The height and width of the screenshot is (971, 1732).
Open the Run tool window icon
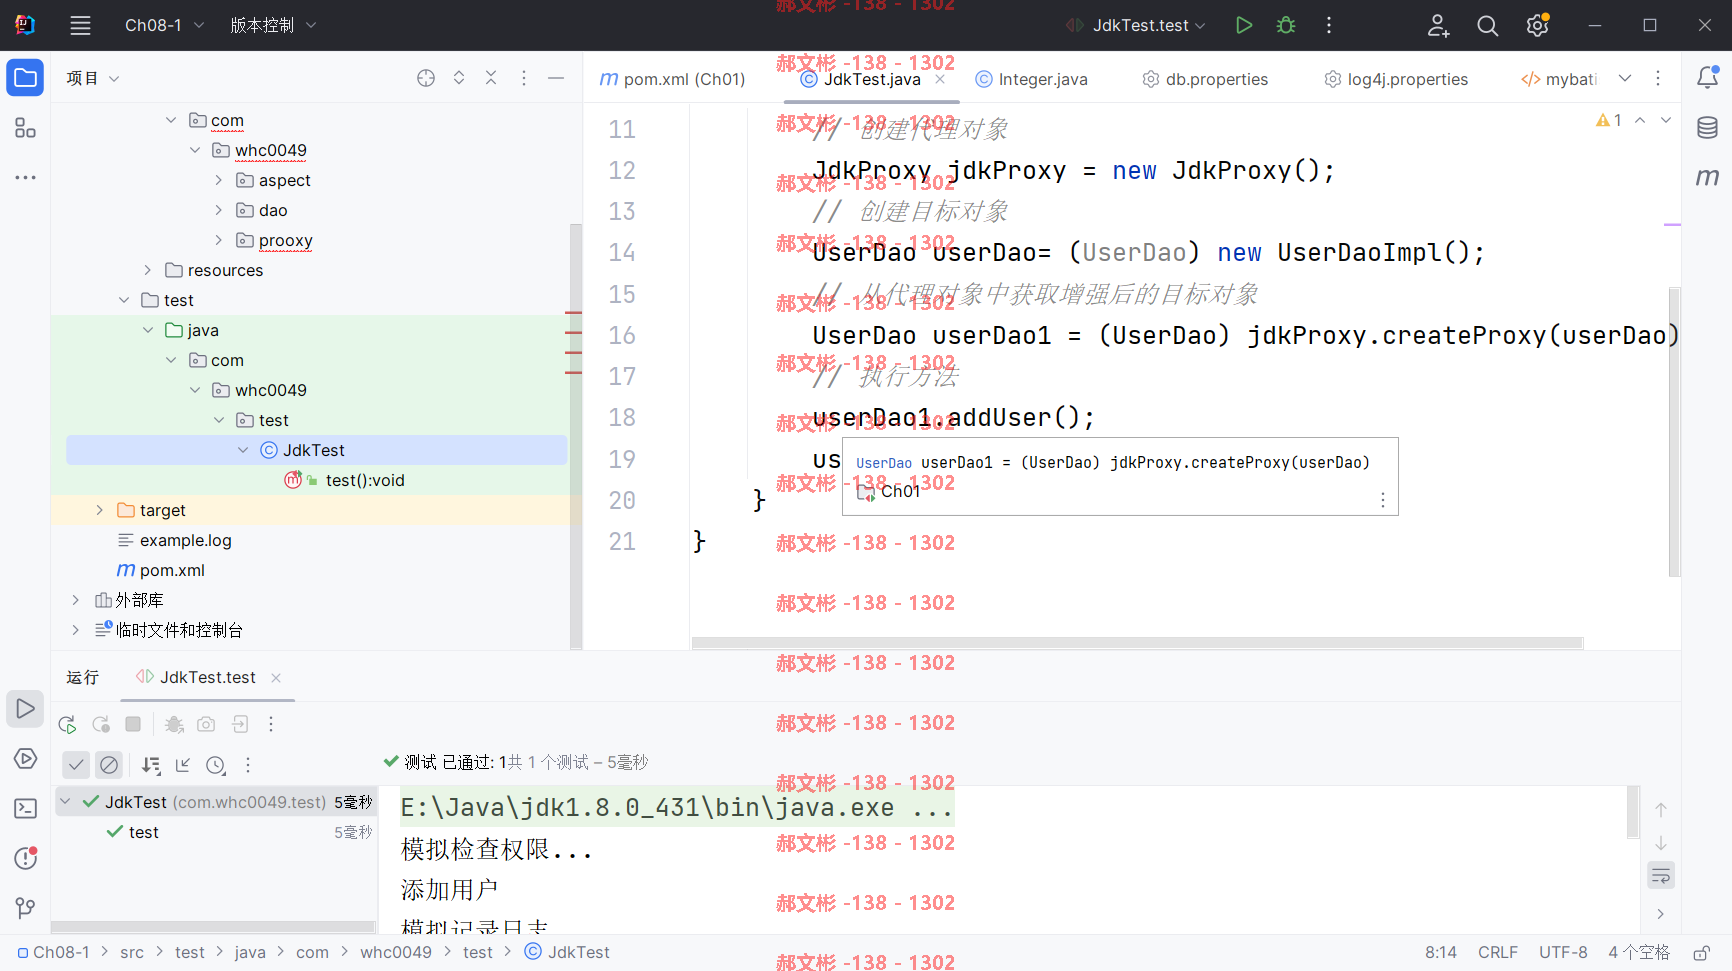click(25, 709)
